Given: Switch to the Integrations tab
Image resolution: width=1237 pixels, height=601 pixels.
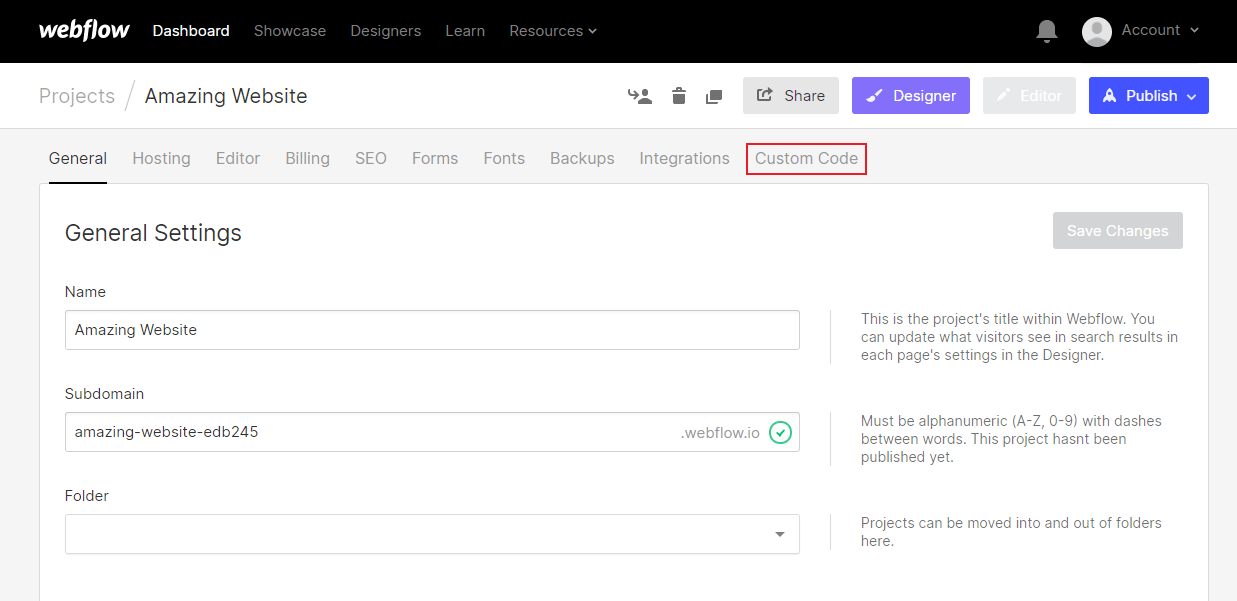Looking at the screenshot, I should [x=685, y=158].
